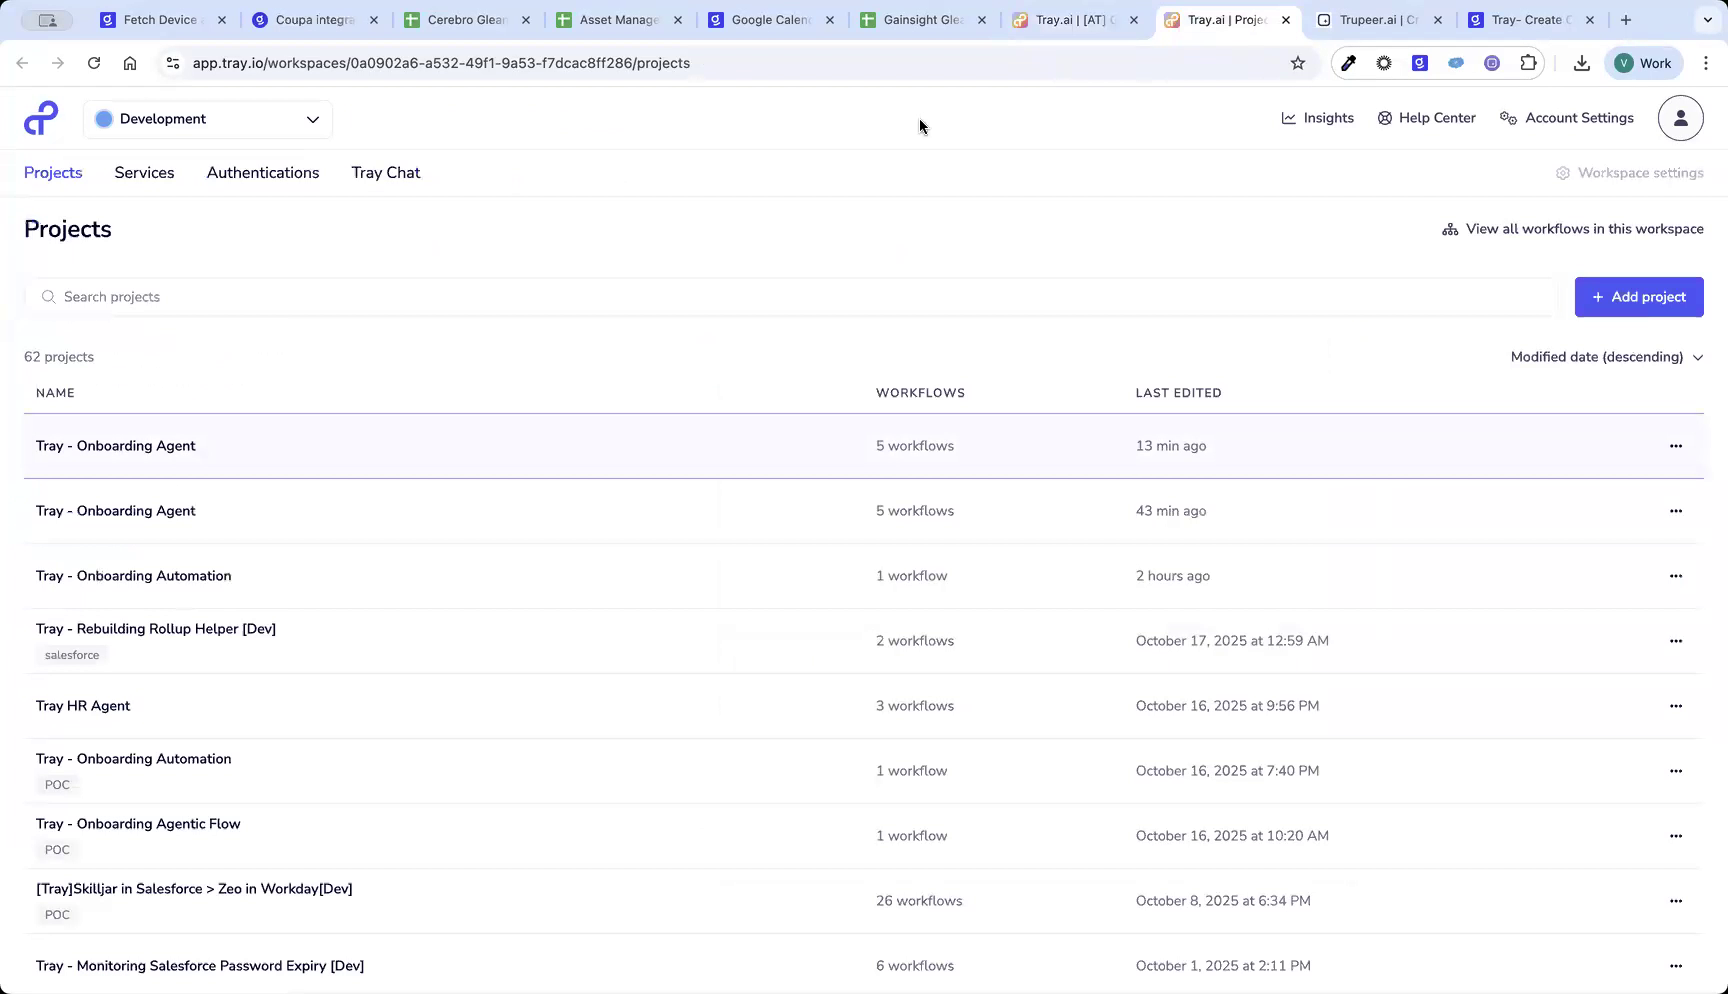Image resolution: width=1728 pixels, height=994 pixels.
Task: Open the Tray Chat section
Action: [385, 172]
